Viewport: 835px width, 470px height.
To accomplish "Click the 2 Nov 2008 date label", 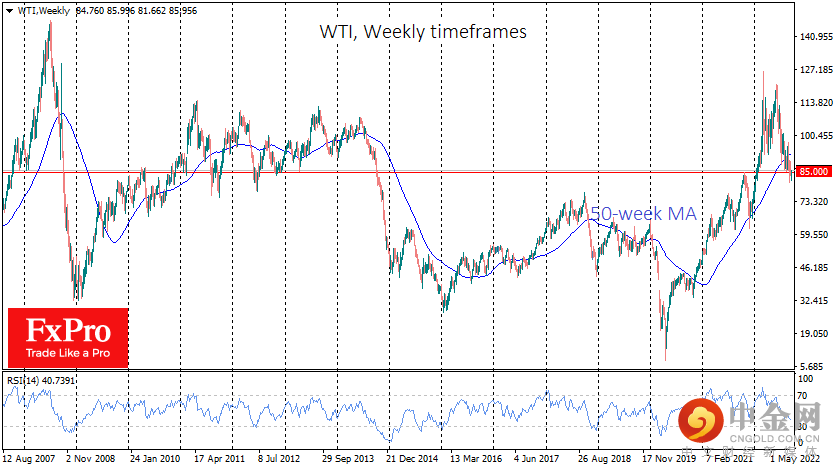I will [x=91, y=458].
